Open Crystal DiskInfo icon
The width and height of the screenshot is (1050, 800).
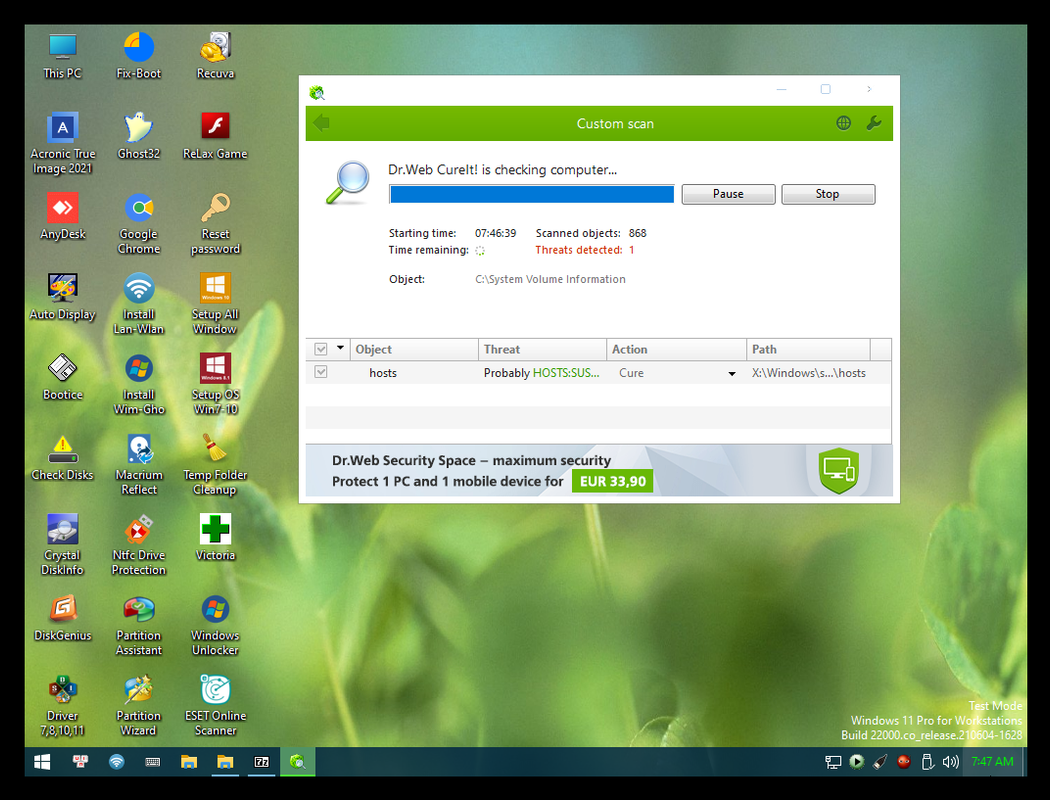click(x=62, y=546)
